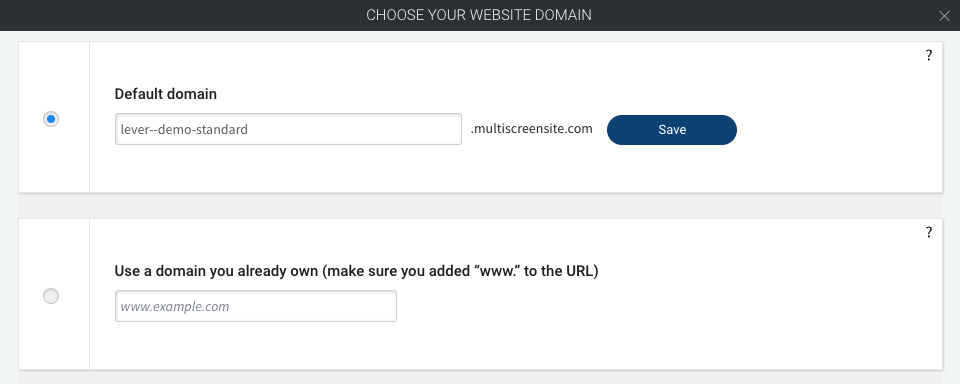The image size is (960, 384).
Task: Select the Default domain radio button
Action: (51, 119)
